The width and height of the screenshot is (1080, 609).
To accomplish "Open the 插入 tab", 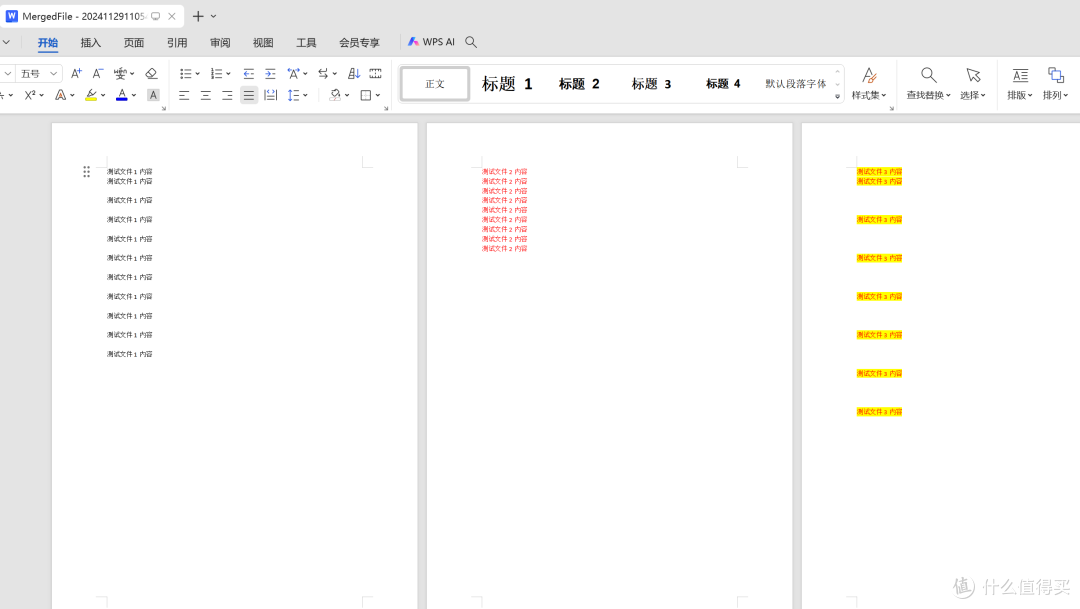I will point(90,43).
